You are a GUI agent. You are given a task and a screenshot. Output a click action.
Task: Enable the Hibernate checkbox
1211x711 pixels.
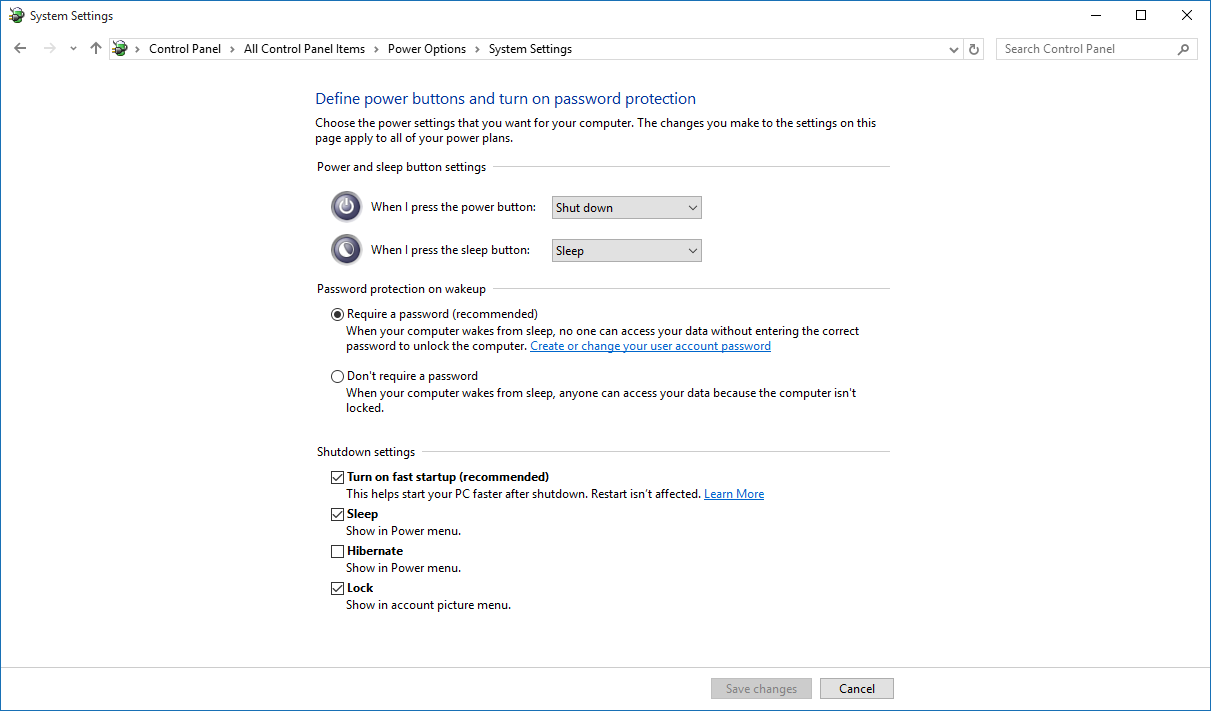[x=337, y=551]
